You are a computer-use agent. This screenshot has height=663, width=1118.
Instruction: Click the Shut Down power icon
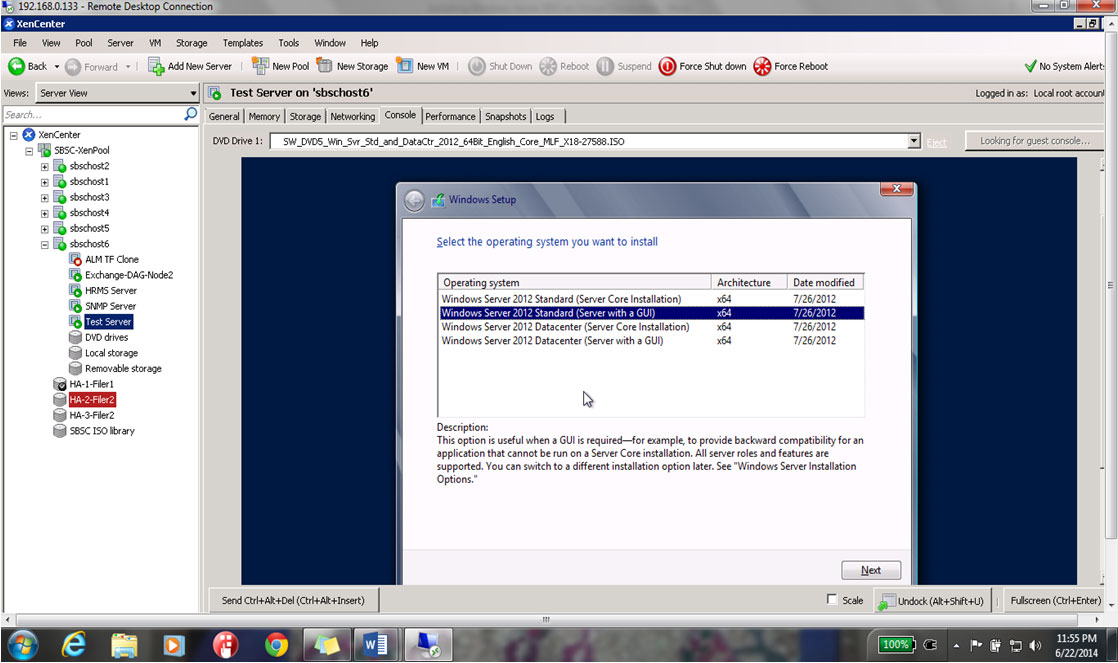tap(476, 66)
